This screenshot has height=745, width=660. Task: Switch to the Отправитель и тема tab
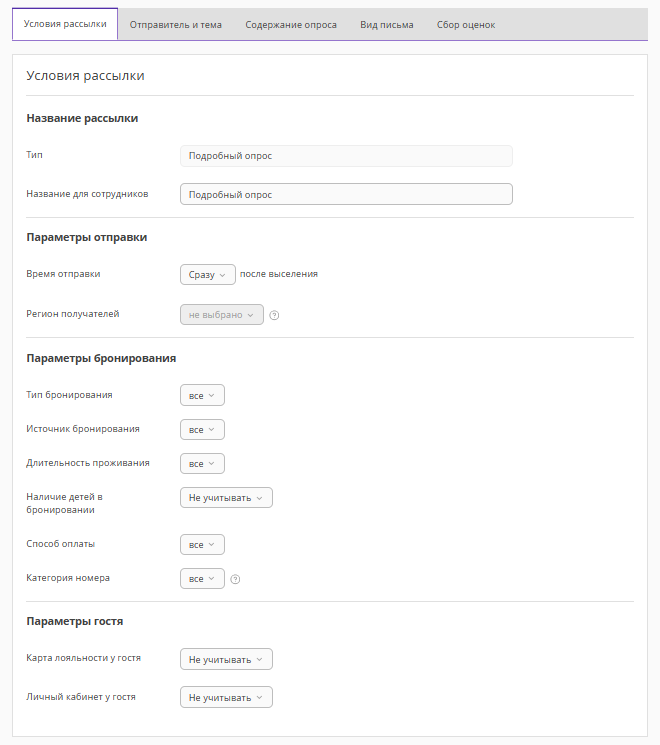[176, 24]
